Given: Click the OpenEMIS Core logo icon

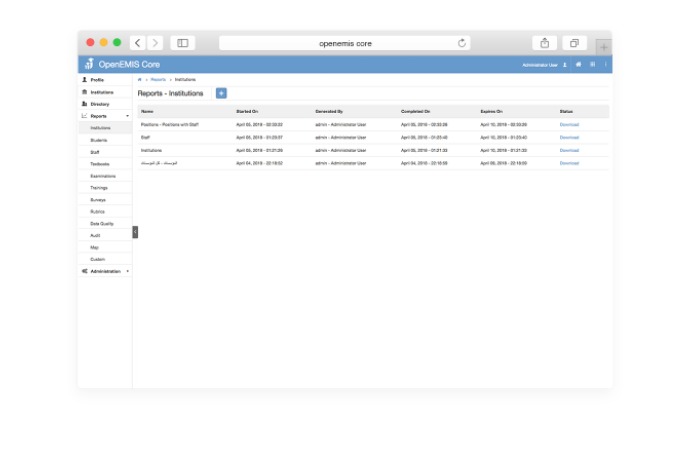Looking at the screenshot, I should pos(89,64).
